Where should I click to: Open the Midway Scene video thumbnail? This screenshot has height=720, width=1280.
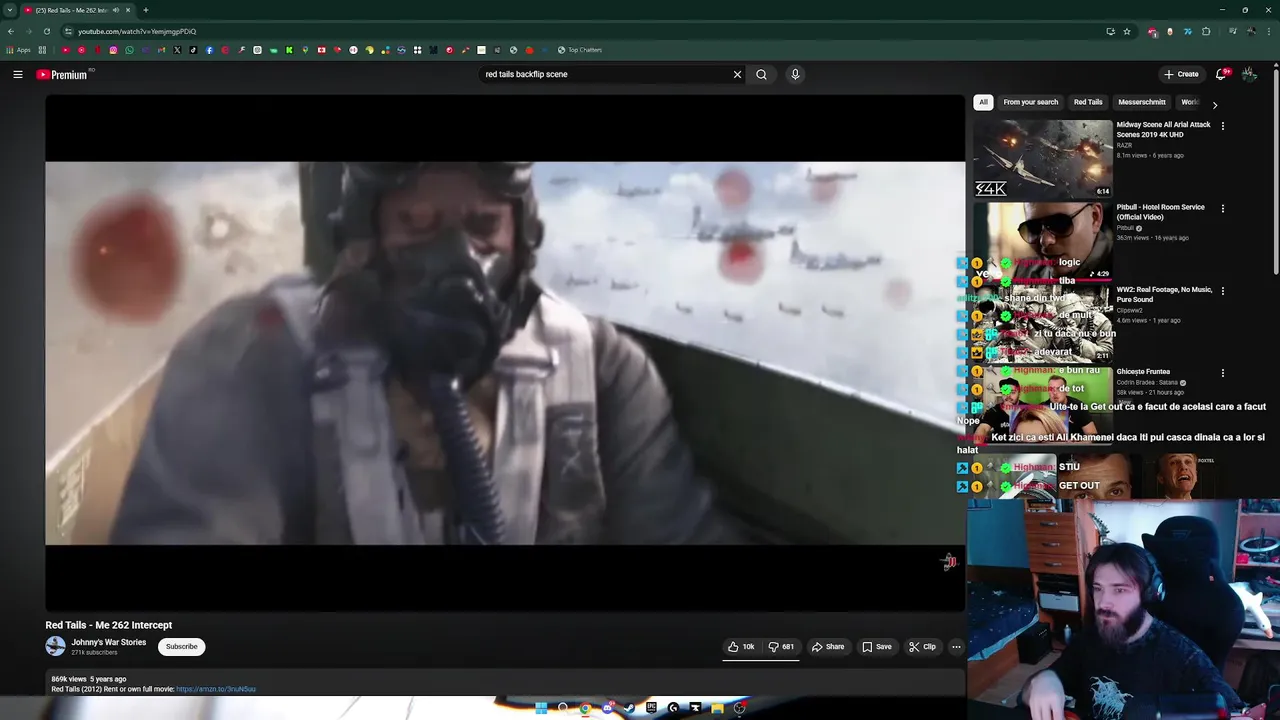click(x=1043, y=159)
